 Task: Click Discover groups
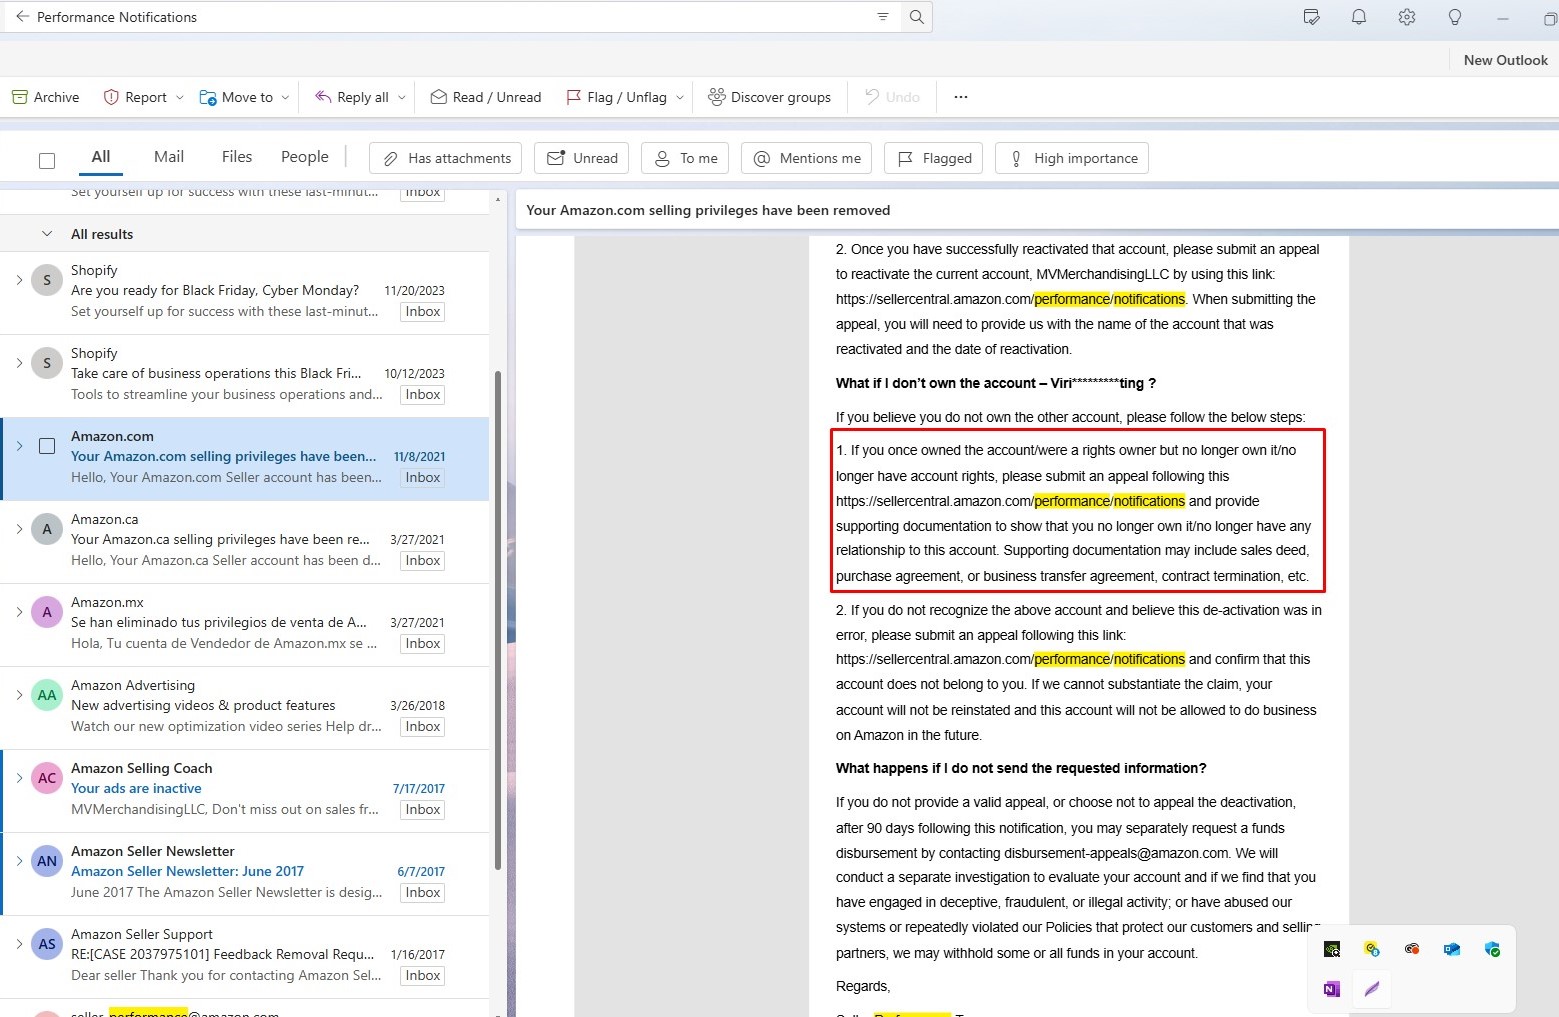(x=769, y=97)
